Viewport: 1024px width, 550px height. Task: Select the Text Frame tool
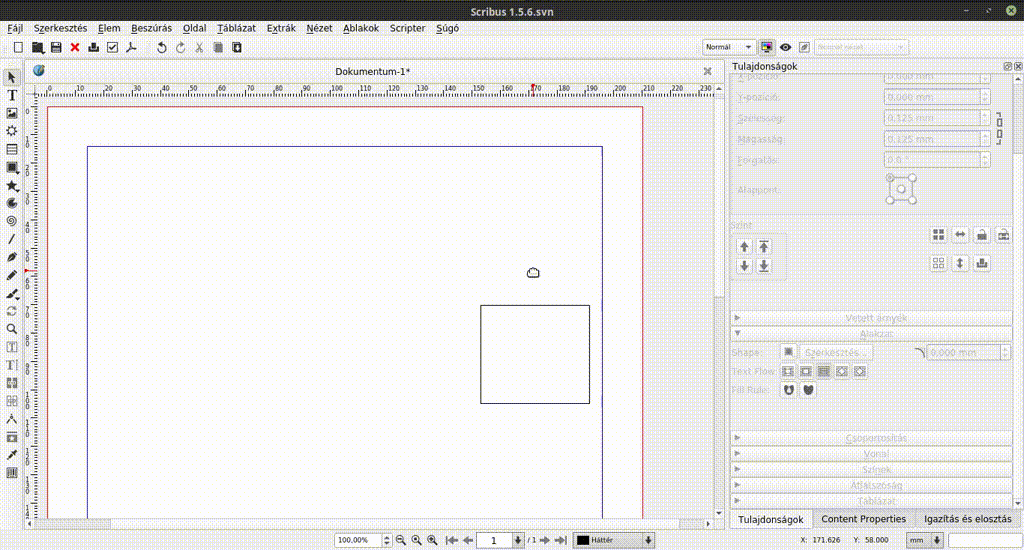point(12,95)
